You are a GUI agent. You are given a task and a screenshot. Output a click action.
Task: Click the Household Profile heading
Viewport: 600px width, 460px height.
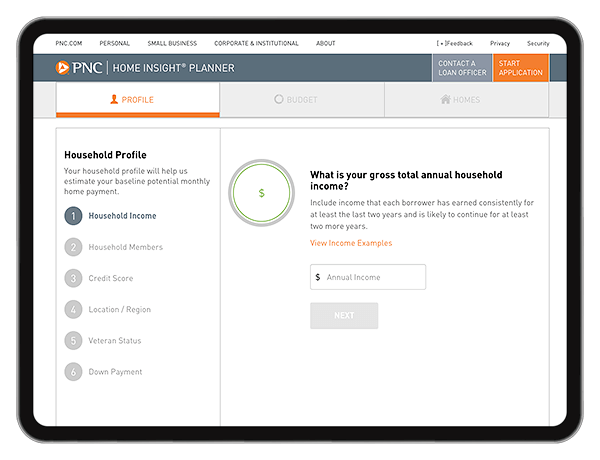pos(105,155)
